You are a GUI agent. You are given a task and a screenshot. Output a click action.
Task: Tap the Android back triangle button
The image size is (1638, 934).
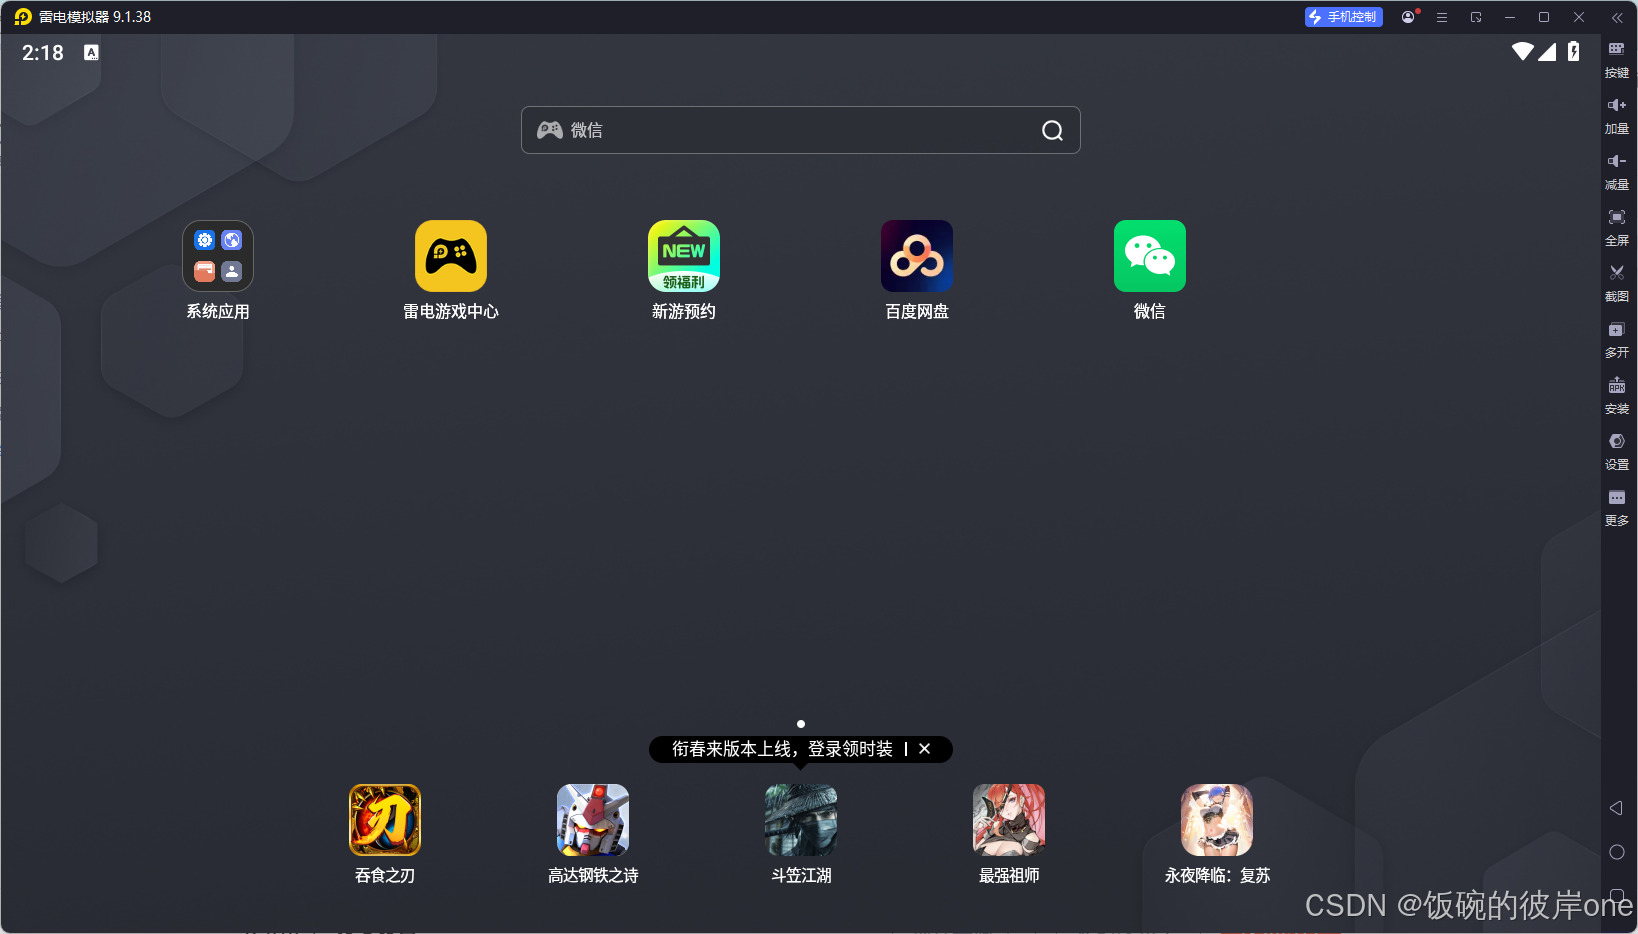(1616, 808)
